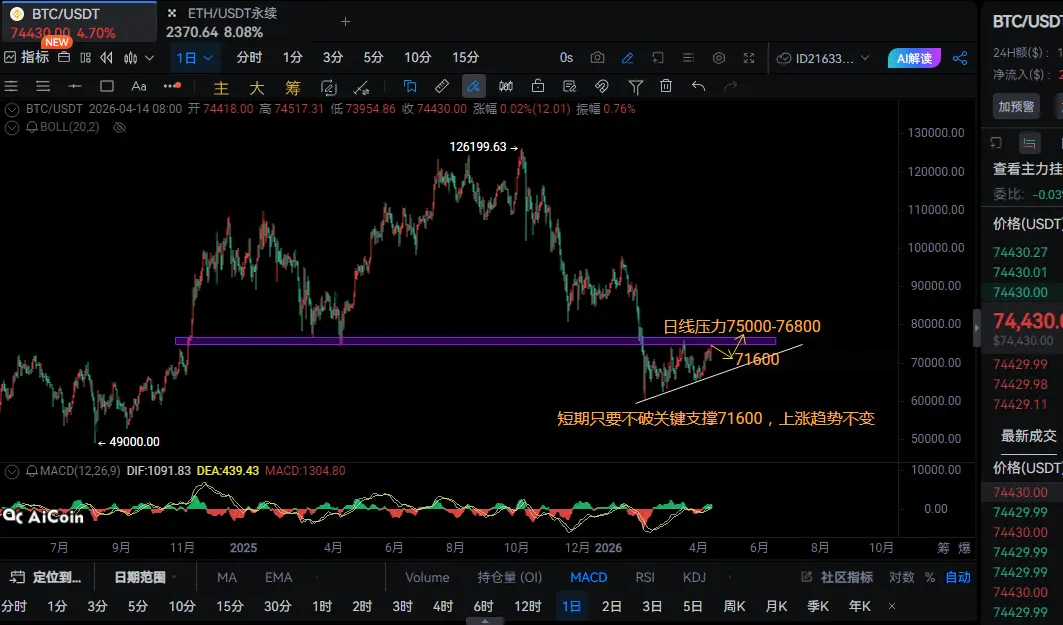Select the candlestick chart type icon
Viewport: 1063px width, 625px height.
coord(131,58)
